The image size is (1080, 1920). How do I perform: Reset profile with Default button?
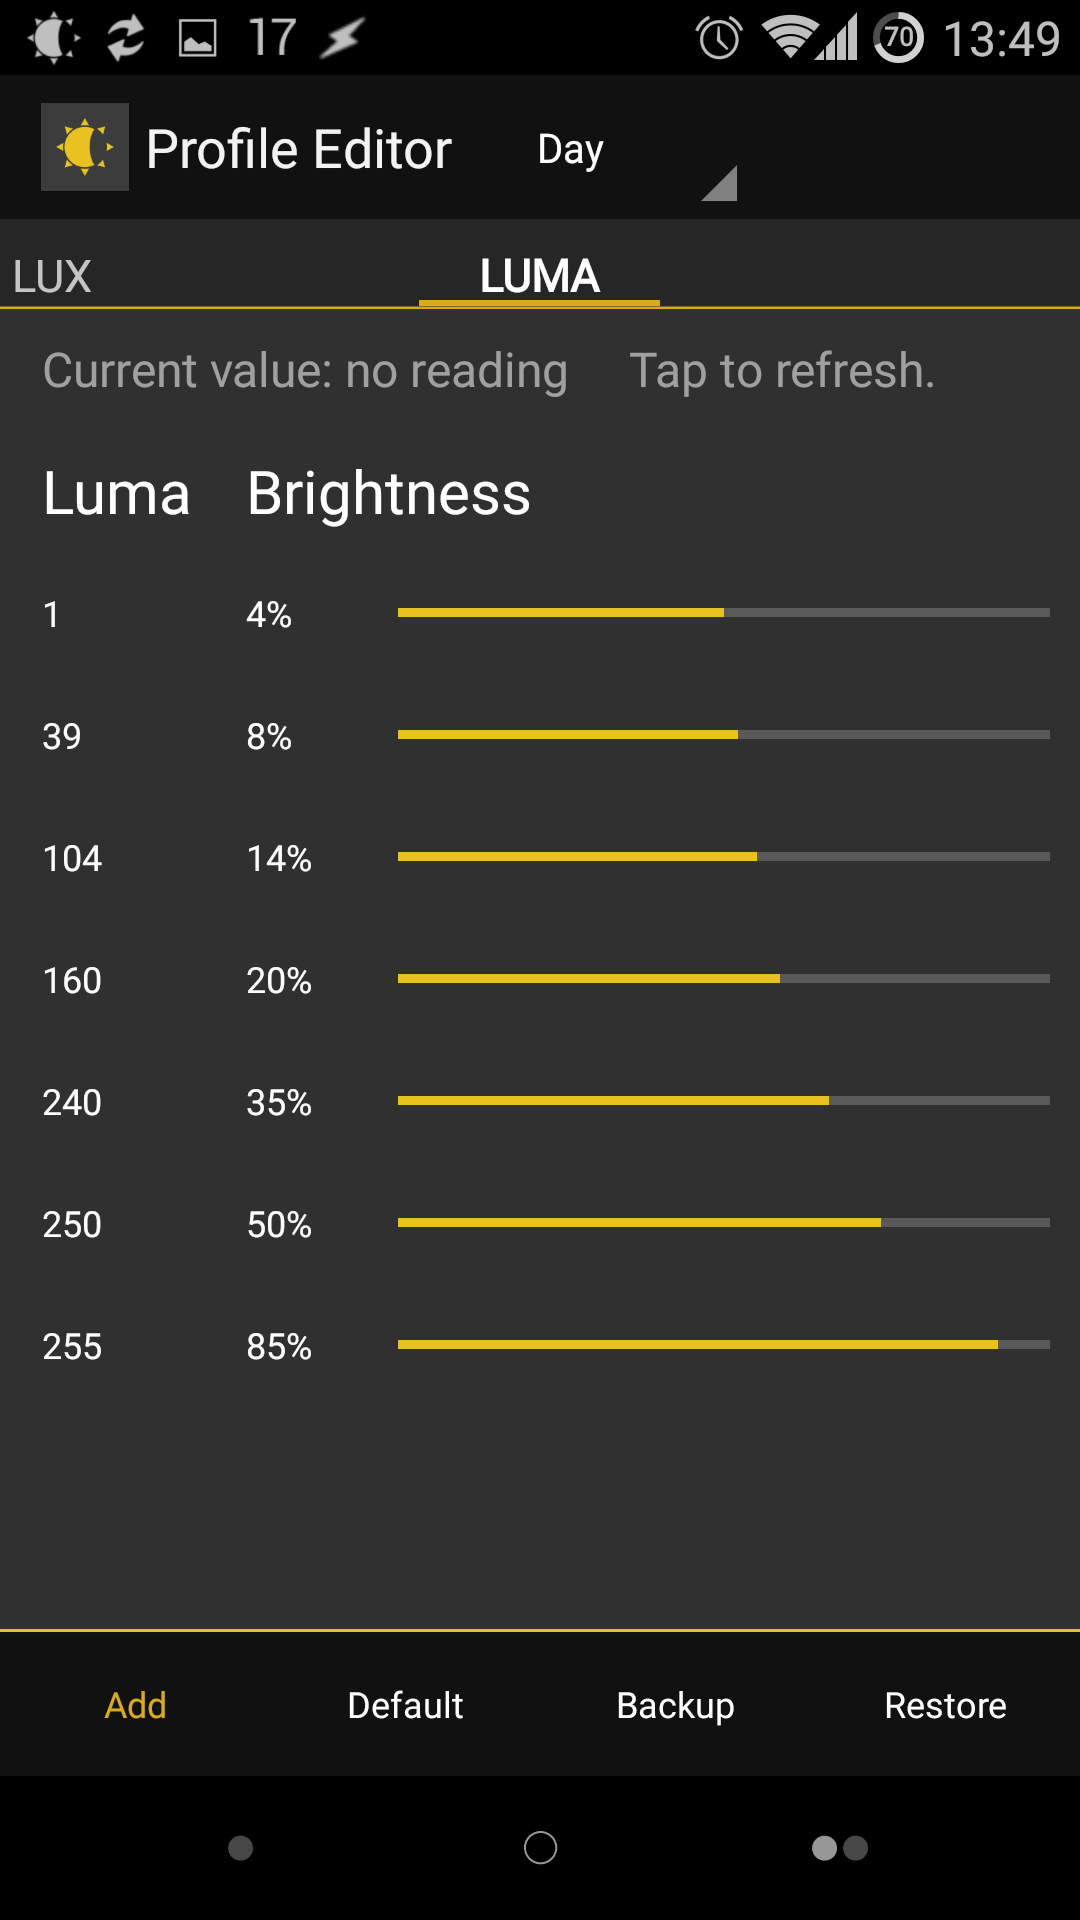click(x=405, y=1705)
